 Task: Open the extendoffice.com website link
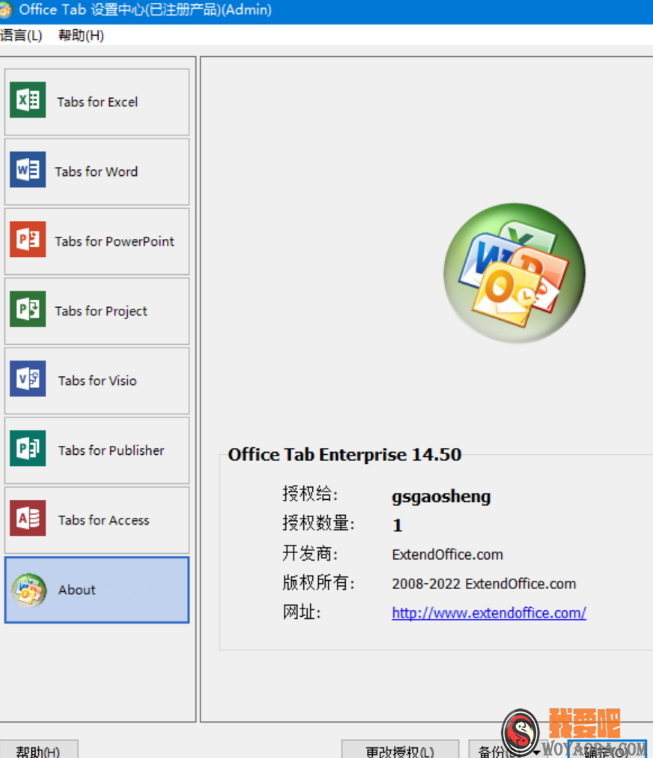click(x=489, y=612)
